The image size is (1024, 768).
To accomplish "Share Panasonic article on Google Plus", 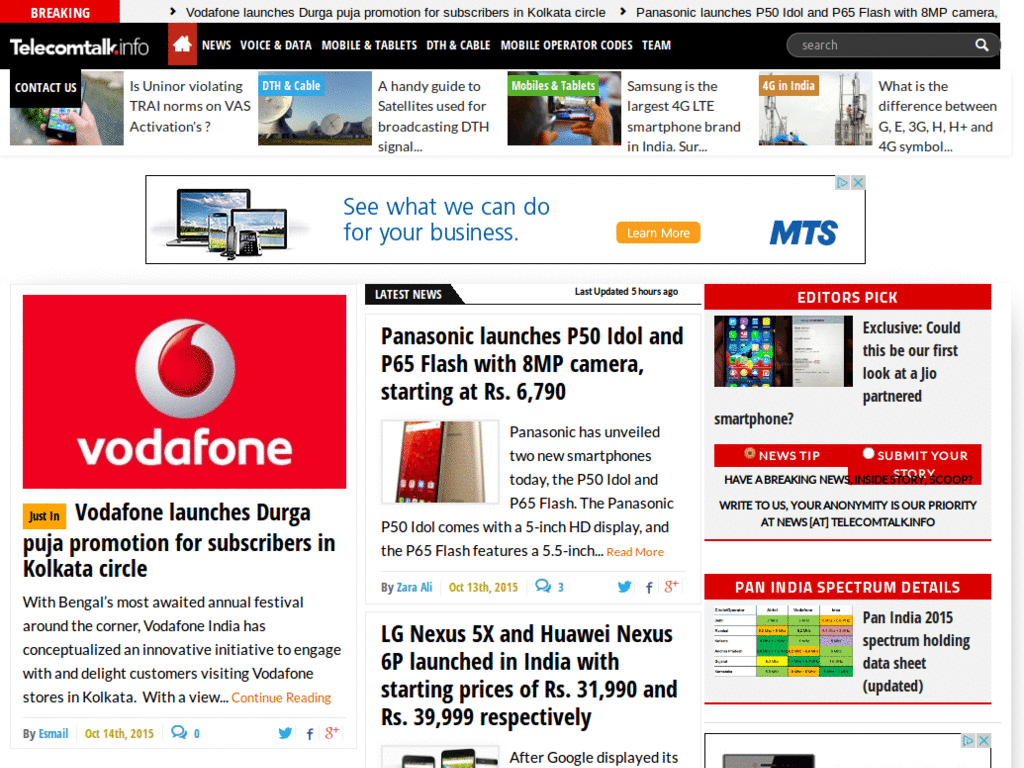I will (x=671, y=586).
